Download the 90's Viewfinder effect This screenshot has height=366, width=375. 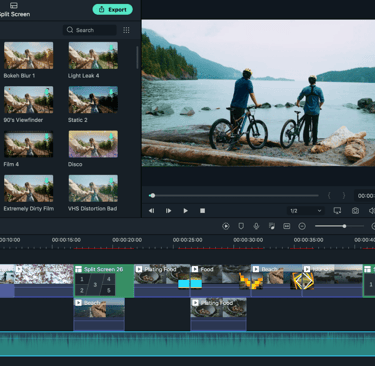tap(47, 92)
